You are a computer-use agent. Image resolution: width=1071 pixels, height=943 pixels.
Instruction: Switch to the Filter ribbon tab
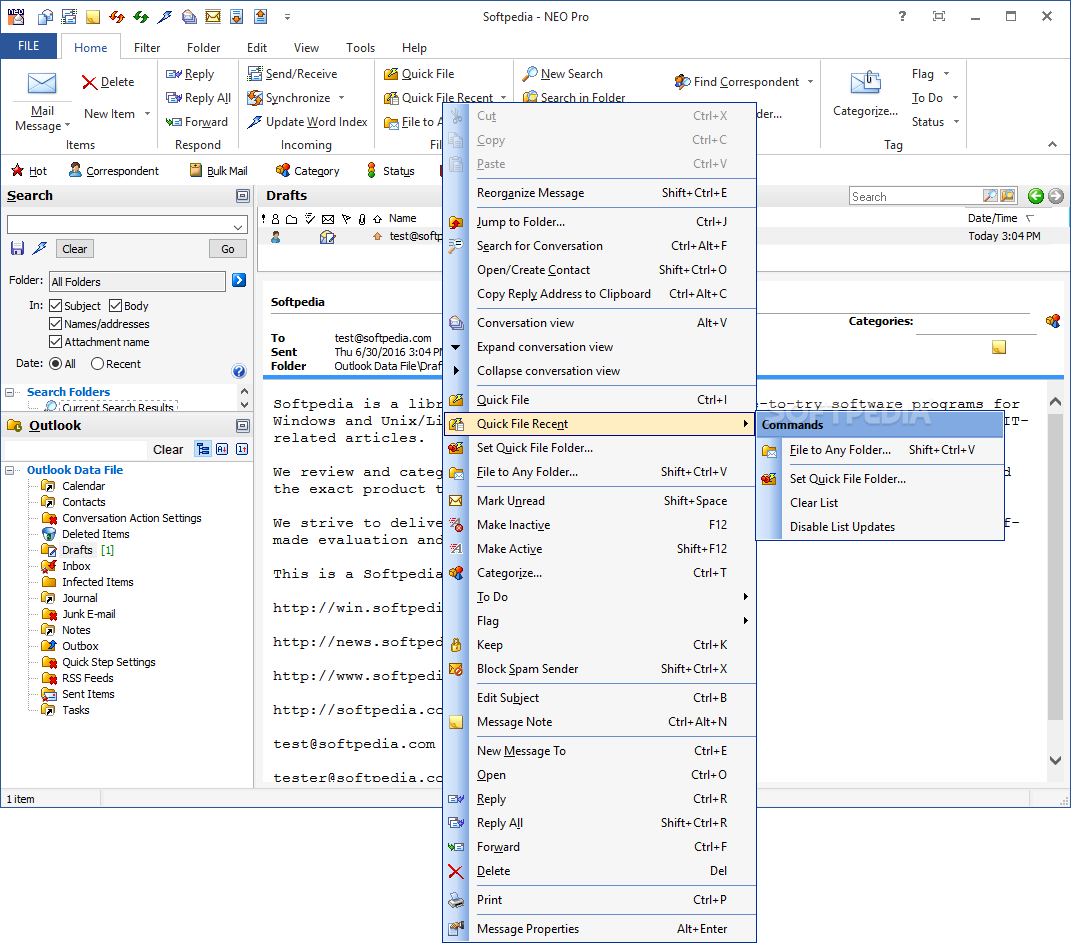pyautogui.click(x=147, y=47)
